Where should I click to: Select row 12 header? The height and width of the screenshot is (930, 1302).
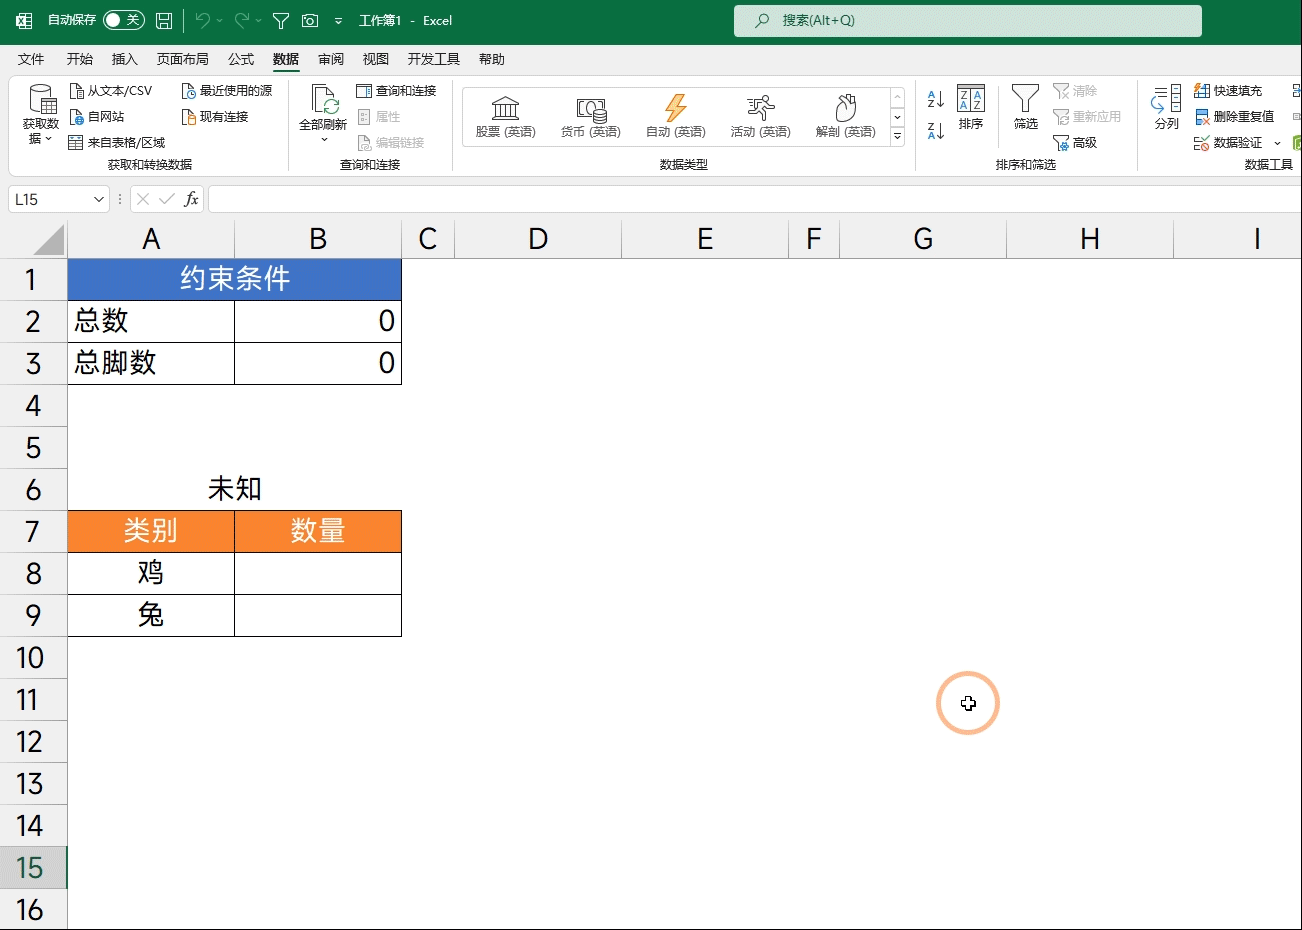33,742
